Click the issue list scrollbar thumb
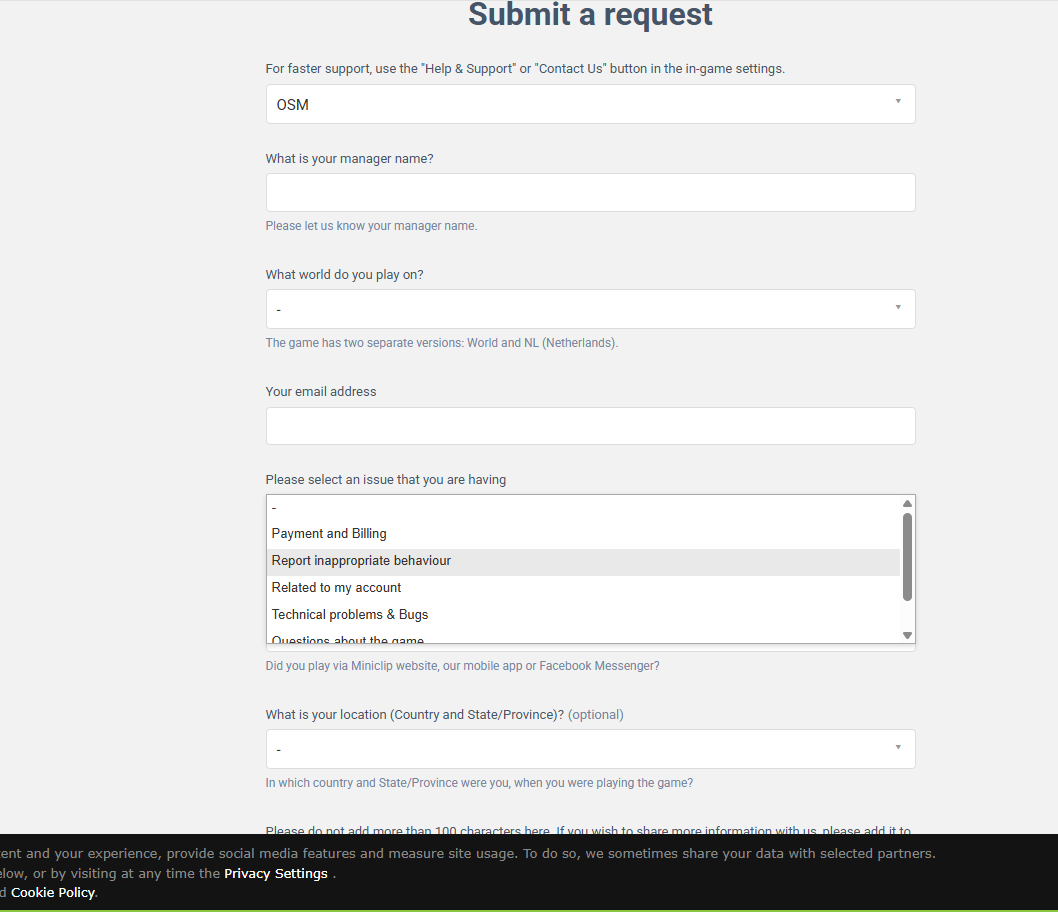Image resolution: width=1058 pixels, height=912 pixels. 907,557
